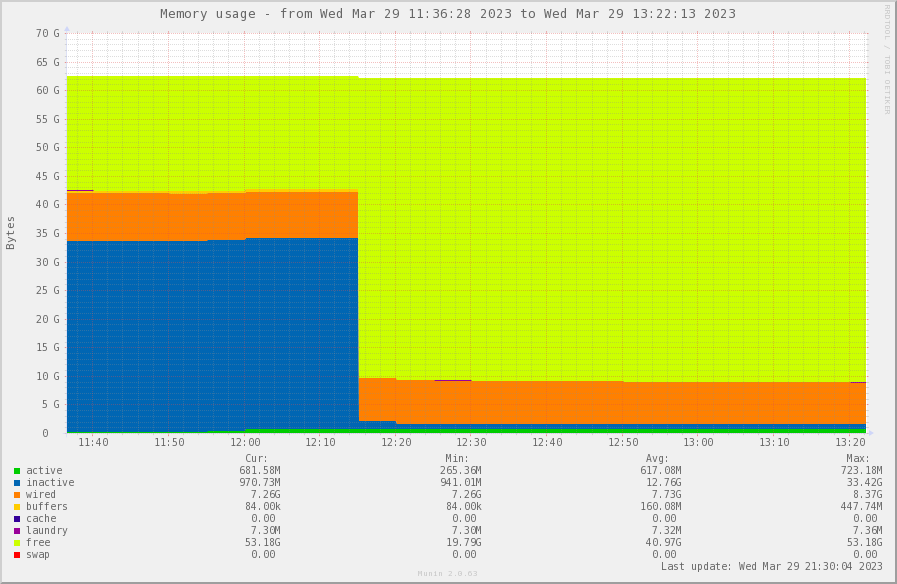
Task: Click the RRDTOOL / TOBI OETIKER vertical text
Action: coord(886,60)
